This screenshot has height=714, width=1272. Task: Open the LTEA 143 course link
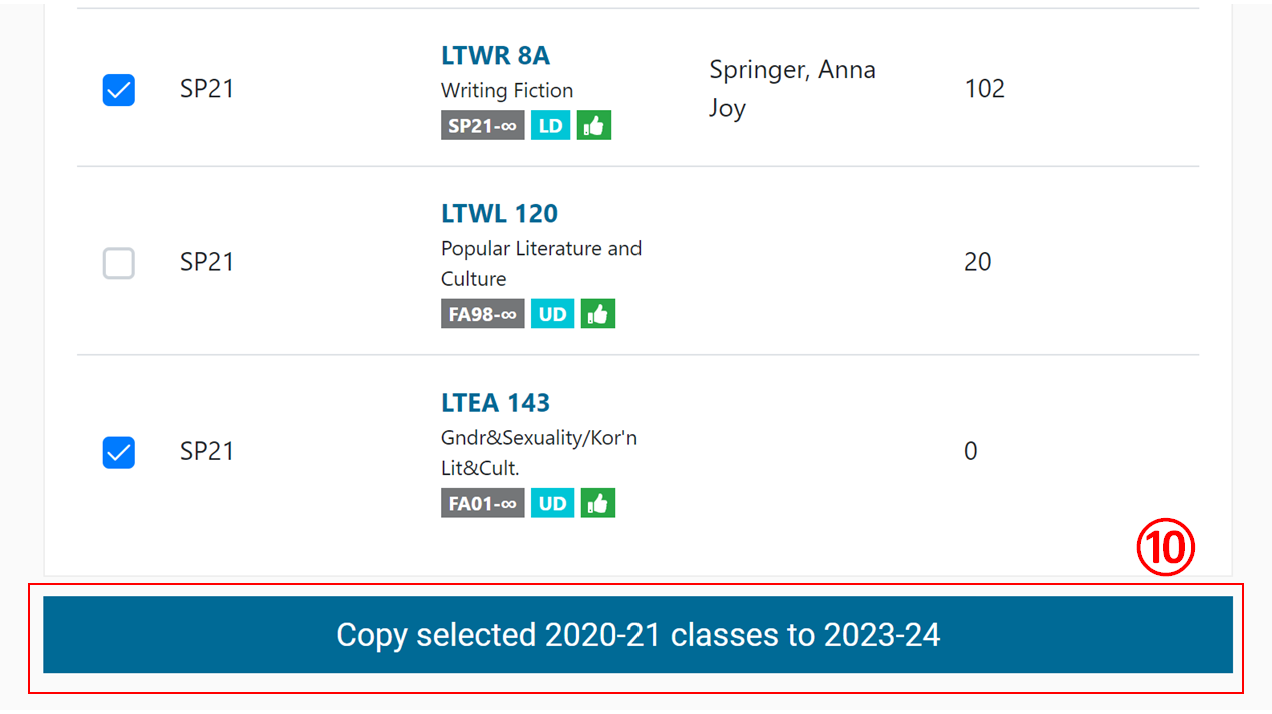coord(495,402)
